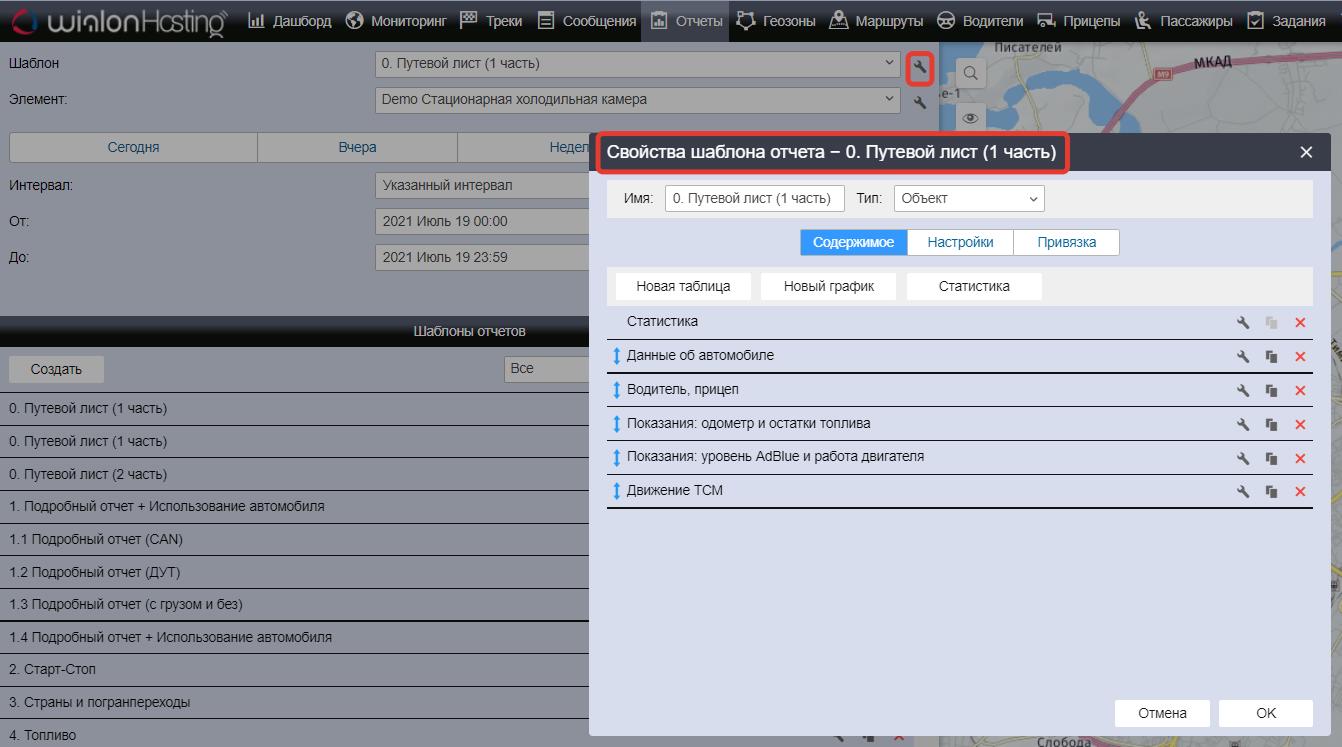Screen dimensions: 1342x747
Task: Open the Водители menu
Action: point(979,20)
